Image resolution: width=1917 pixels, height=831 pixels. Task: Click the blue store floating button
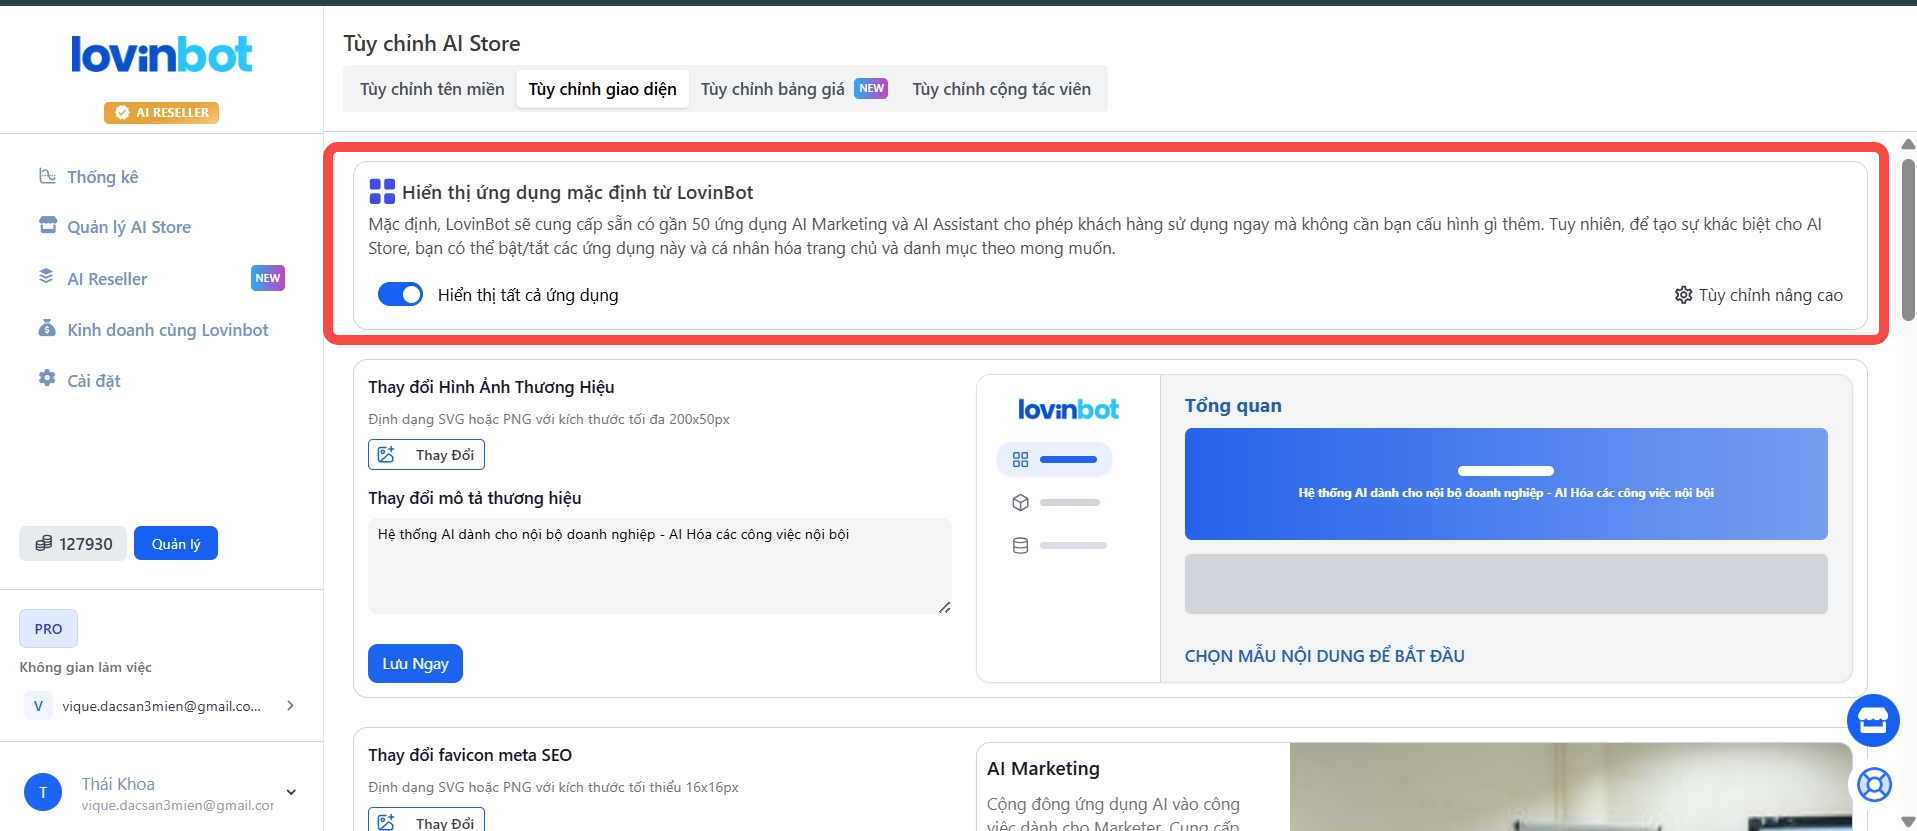click(1872, 720)
